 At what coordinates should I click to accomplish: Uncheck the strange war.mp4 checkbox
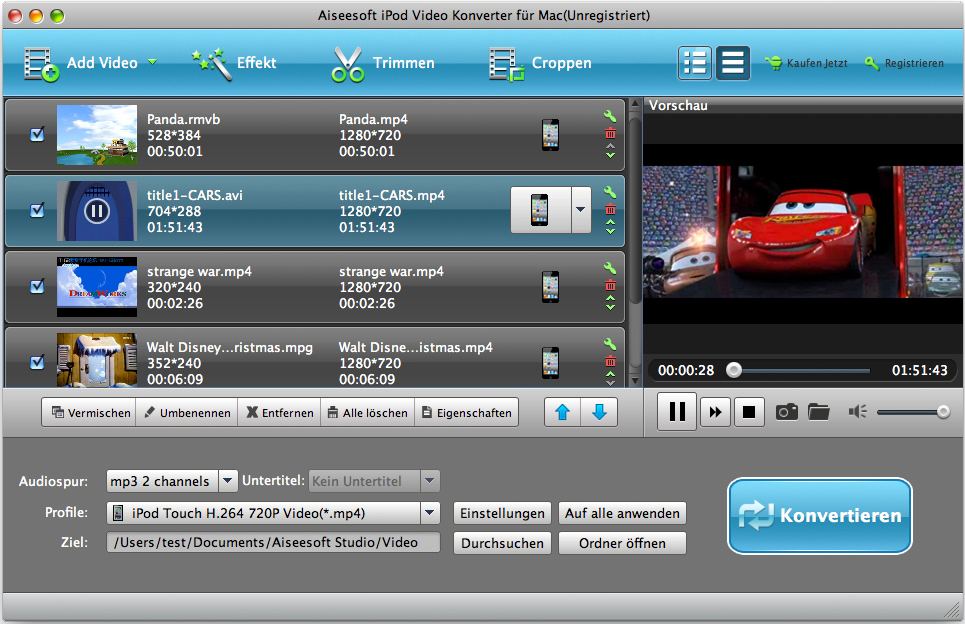coord(38,286)
